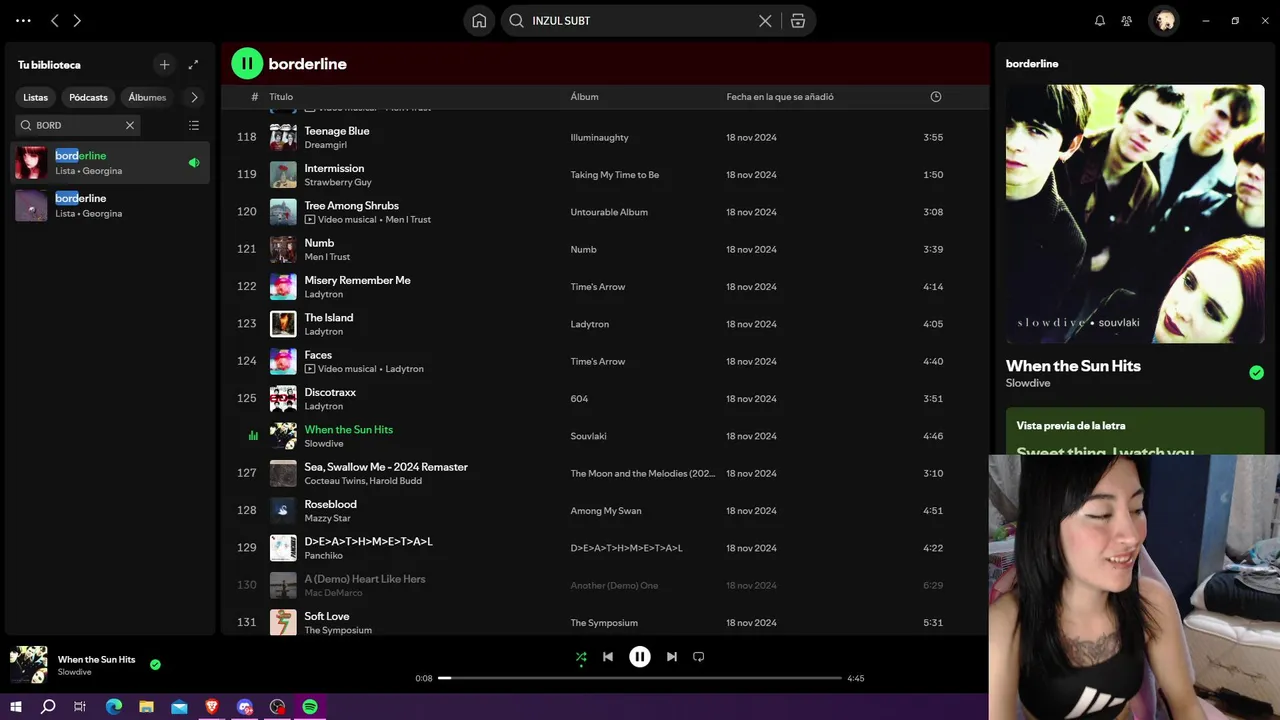This screenshot has width=1280, height=720.
Task: Select the Álbumes filter chip
Action: pos(147,97)
